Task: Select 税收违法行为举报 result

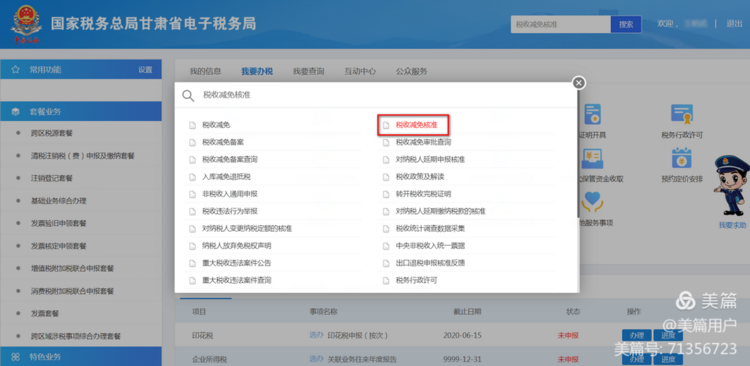Action: 230,211
